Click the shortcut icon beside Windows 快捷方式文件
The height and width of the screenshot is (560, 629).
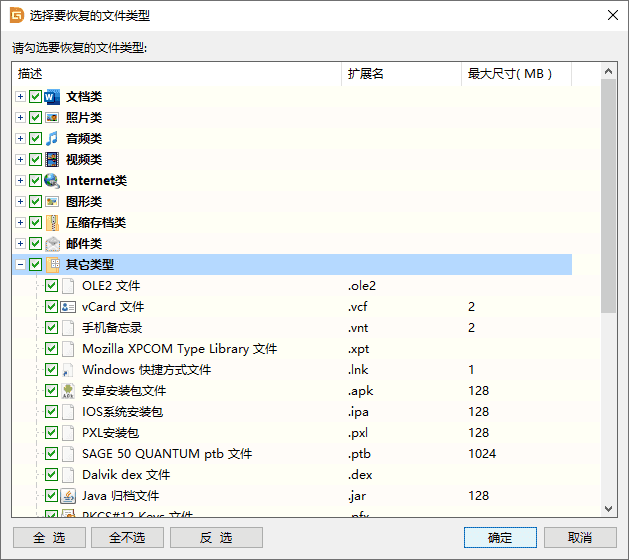point(68,370)
